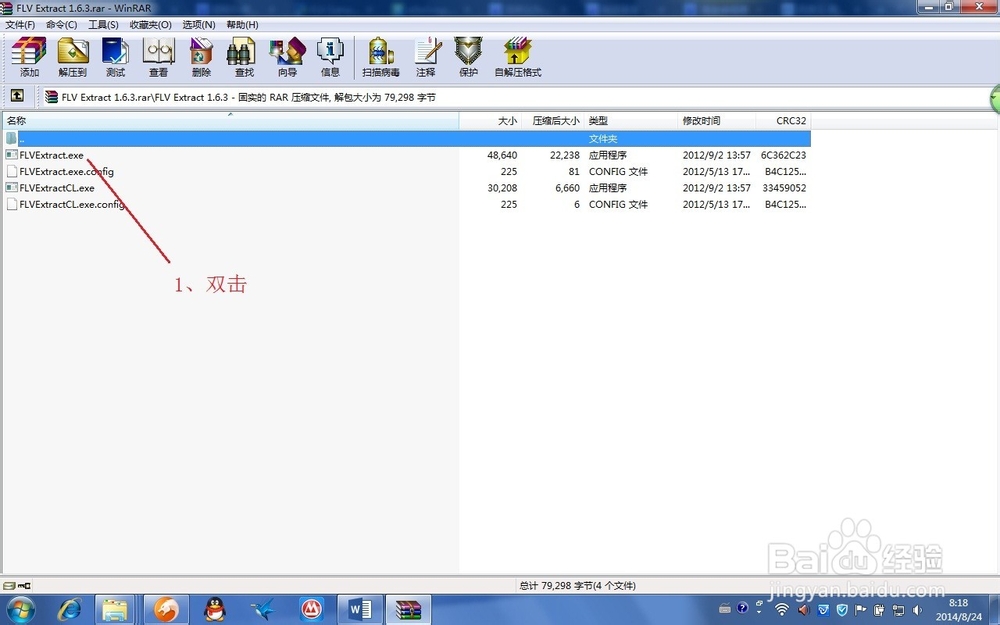Select the FLVExtract.exe.config file
This screenshot has height=625, width=1000.
pyautogui.click(x=66, y=172)
